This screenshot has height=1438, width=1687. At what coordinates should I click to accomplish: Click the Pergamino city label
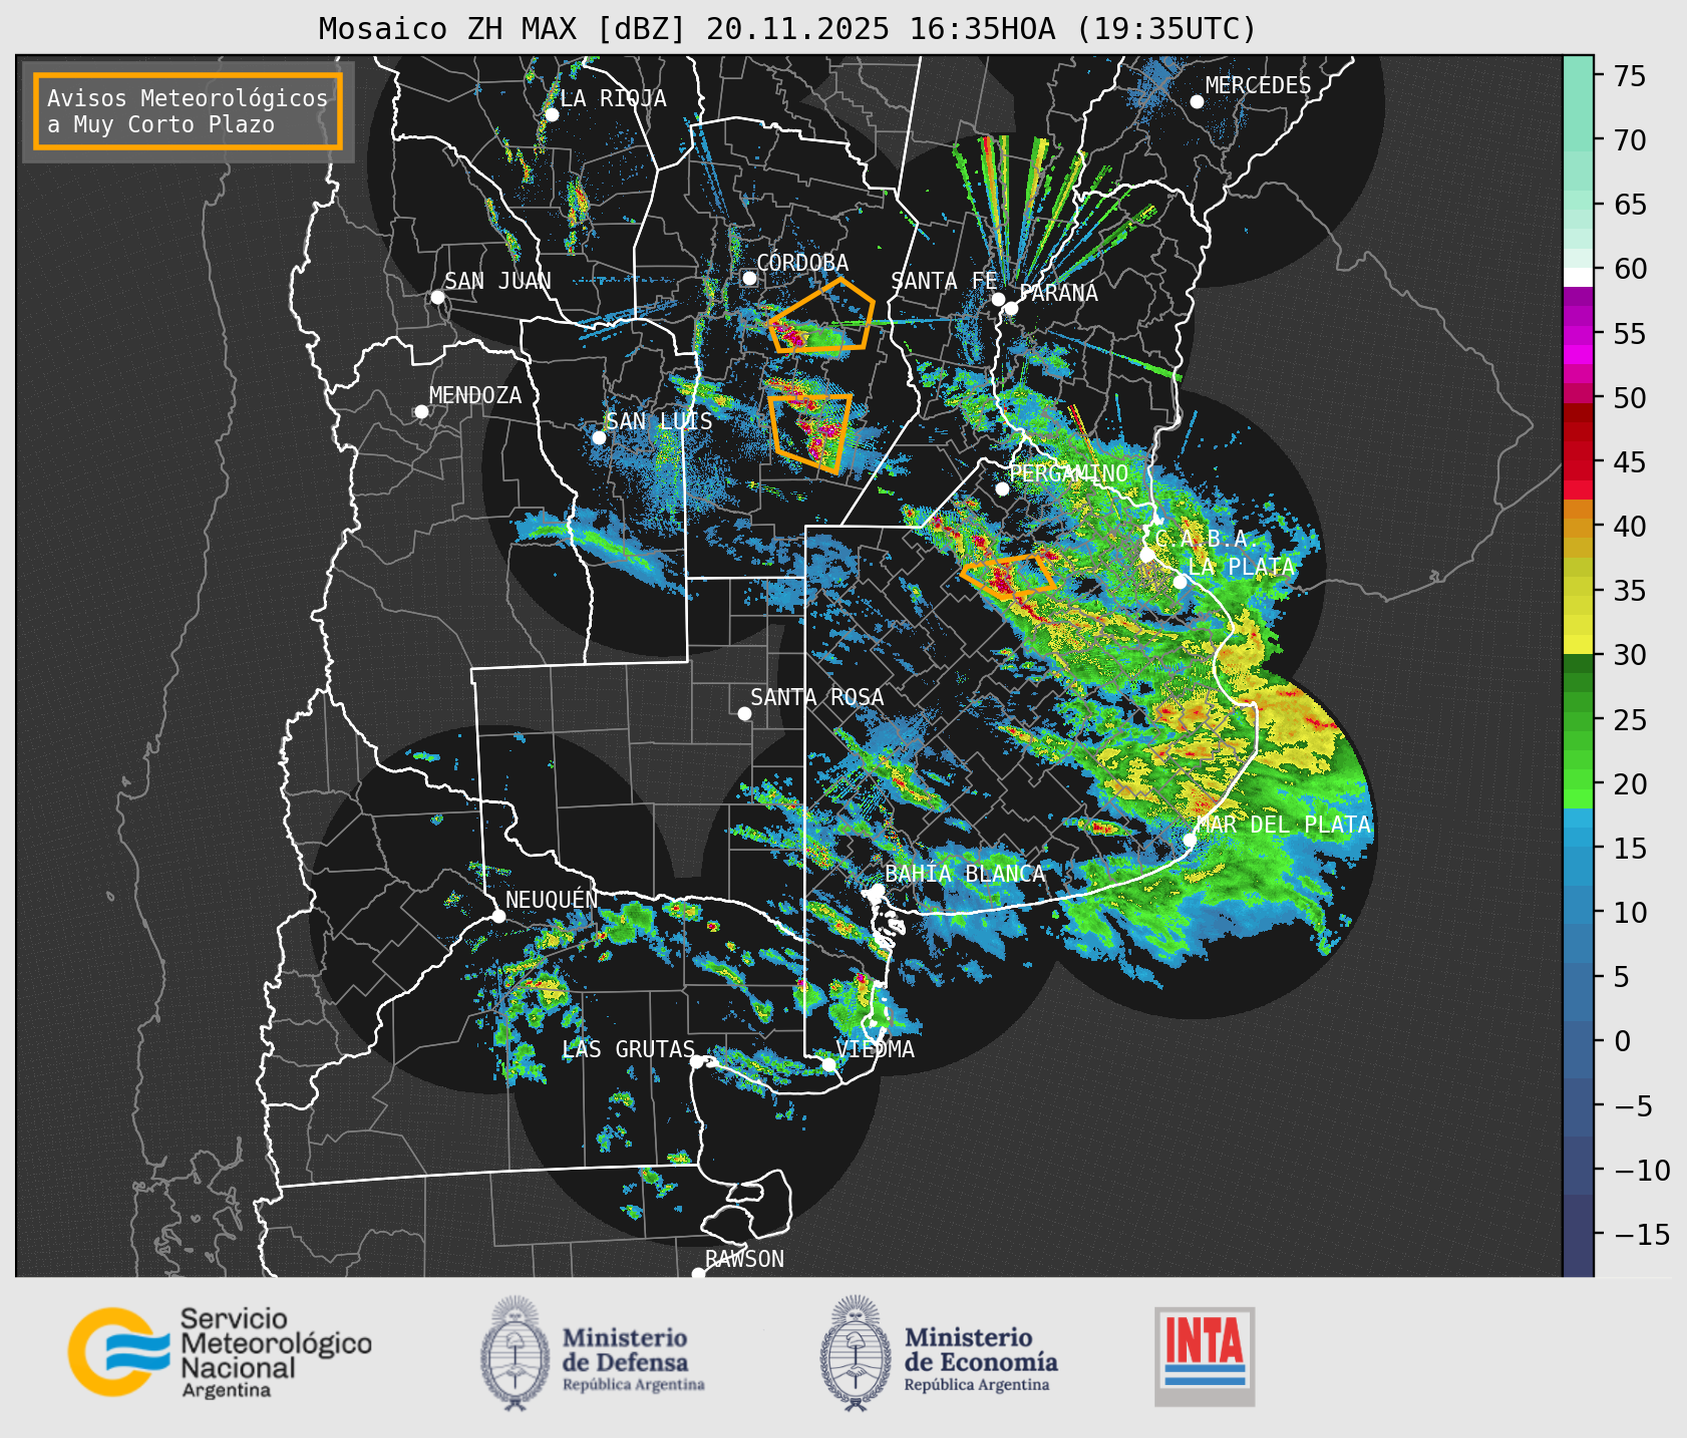click(1069, 473)
